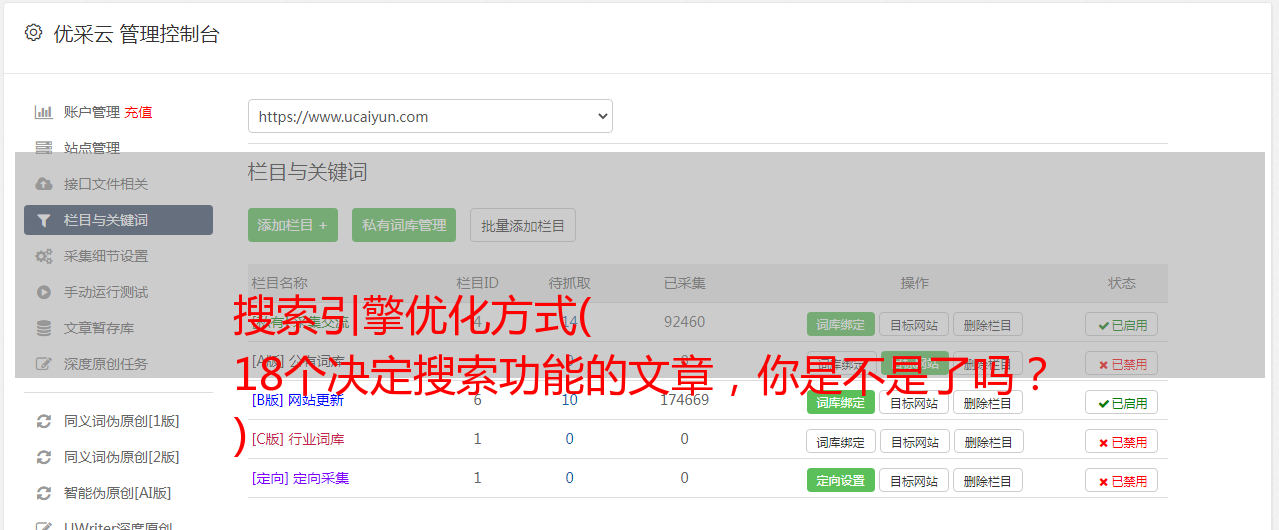This screenshot has height=530, width=1279.
Task: Click 词库绑定 in the 行业词库 row
Action: (840, 442)
